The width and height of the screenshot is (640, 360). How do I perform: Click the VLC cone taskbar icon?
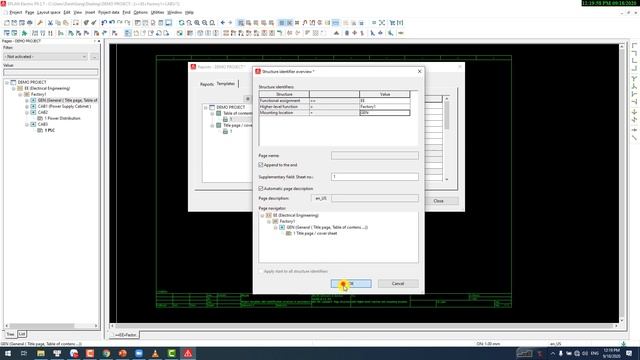[155, 353]
